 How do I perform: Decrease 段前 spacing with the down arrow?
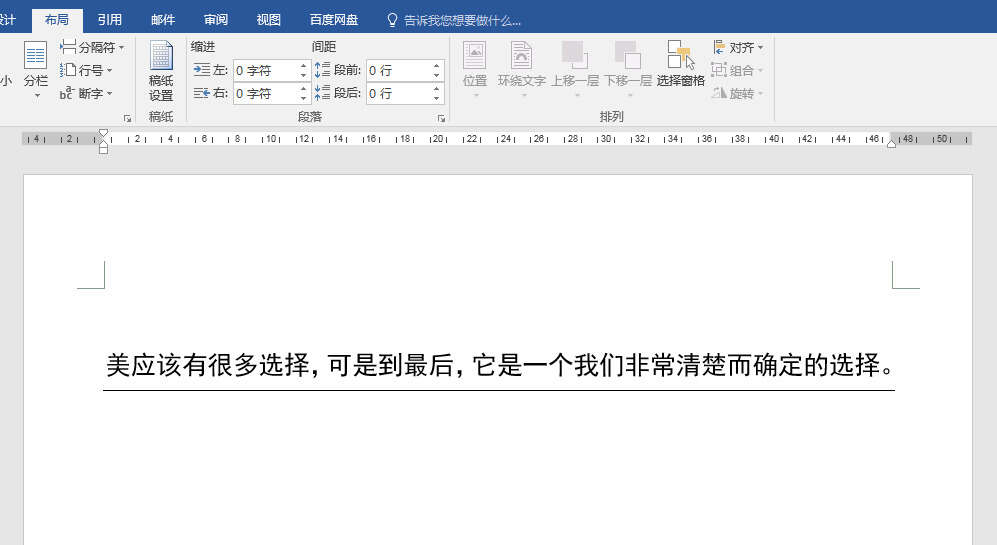(x=437, y=75)
